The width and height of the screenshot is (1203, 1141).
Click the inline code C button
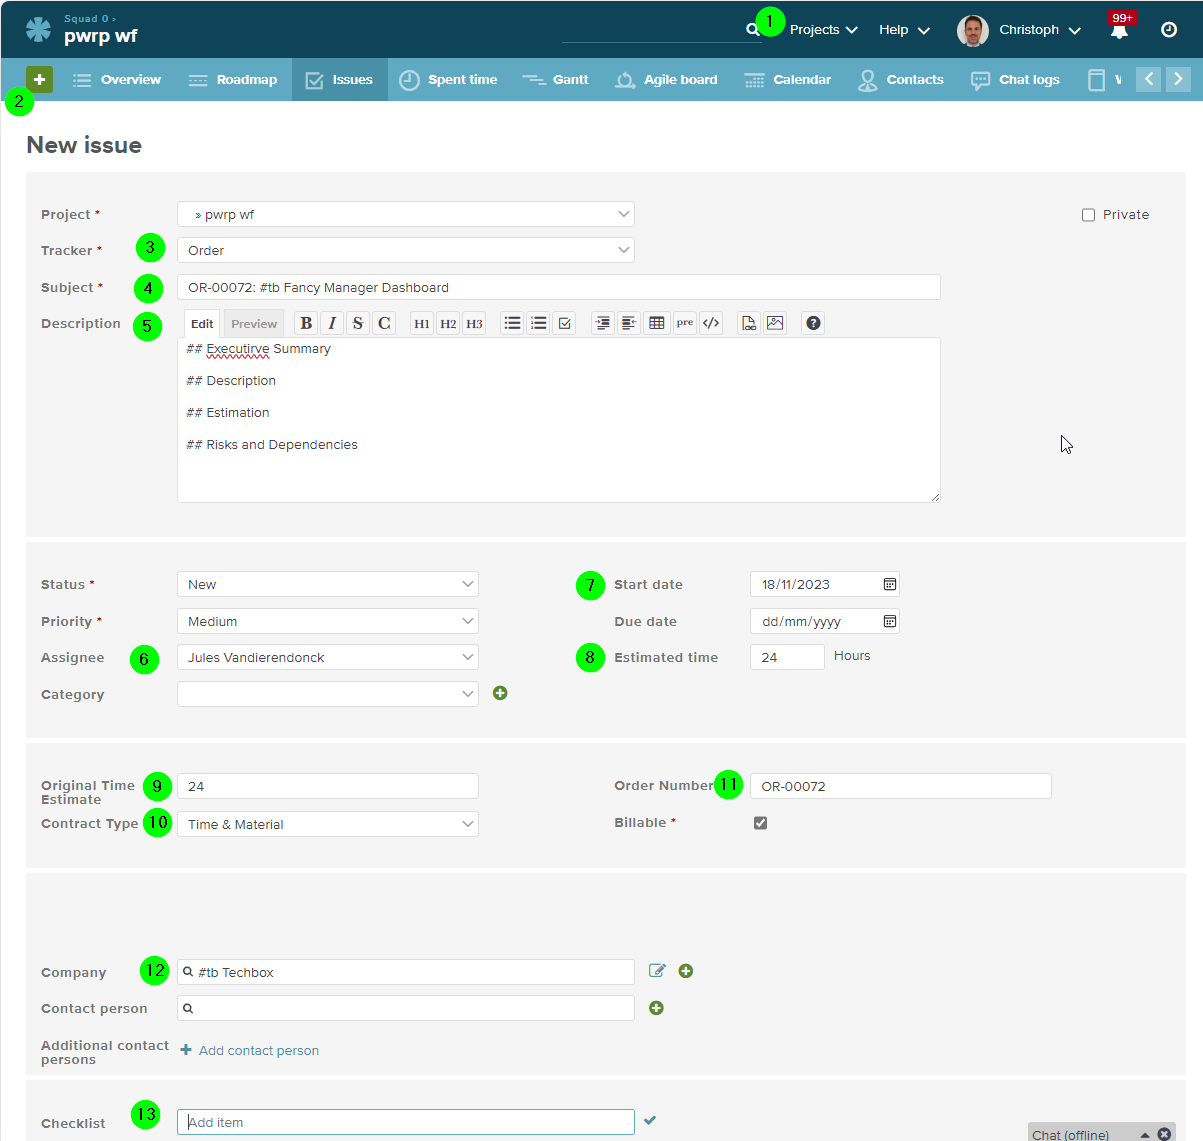(x=384, y=323)
